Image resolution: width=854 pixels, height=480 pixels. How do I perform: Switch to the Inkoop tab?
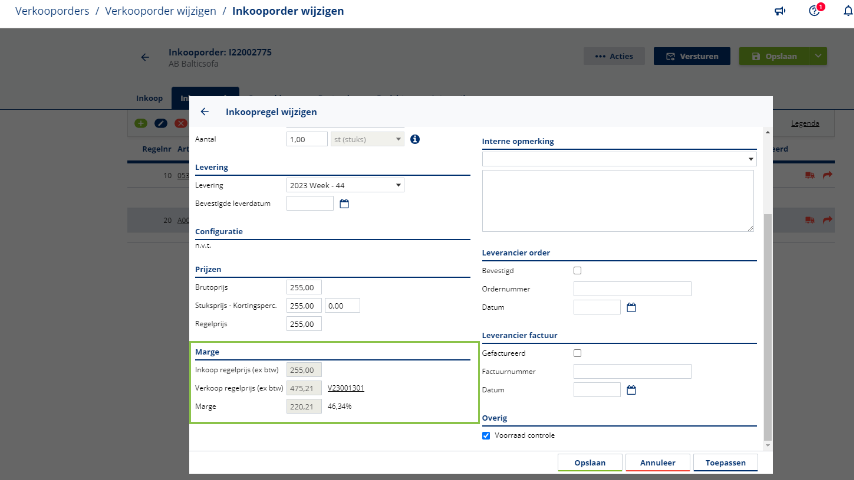click(149, 98)
